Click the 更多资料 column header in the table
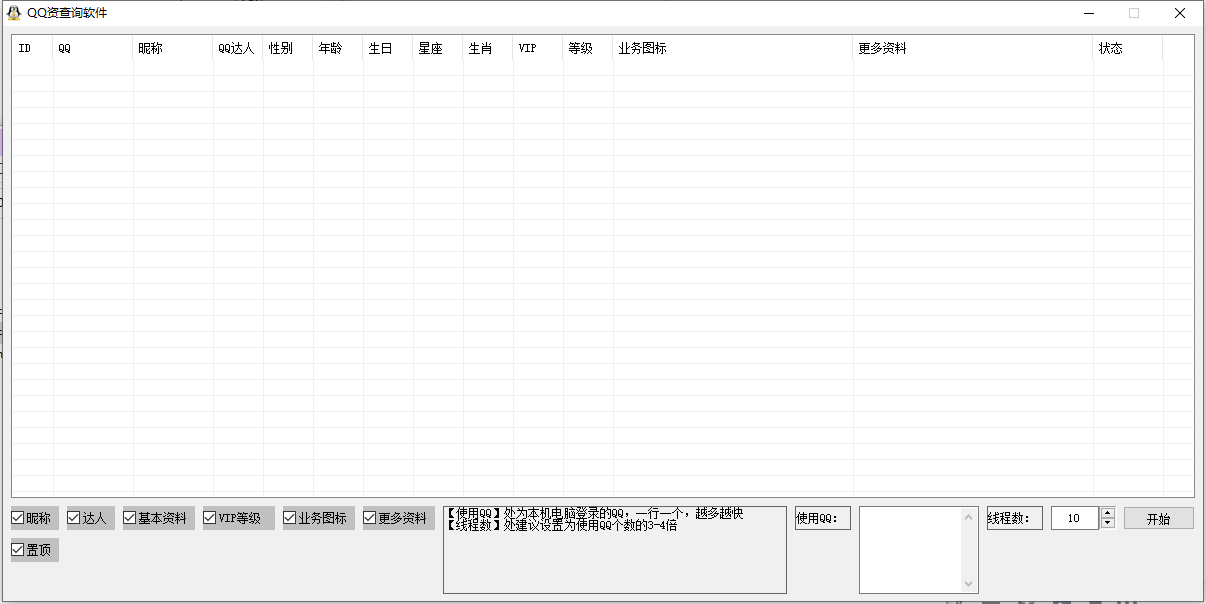The width and height of the screenshot is (1206, 604). (973, 48)
